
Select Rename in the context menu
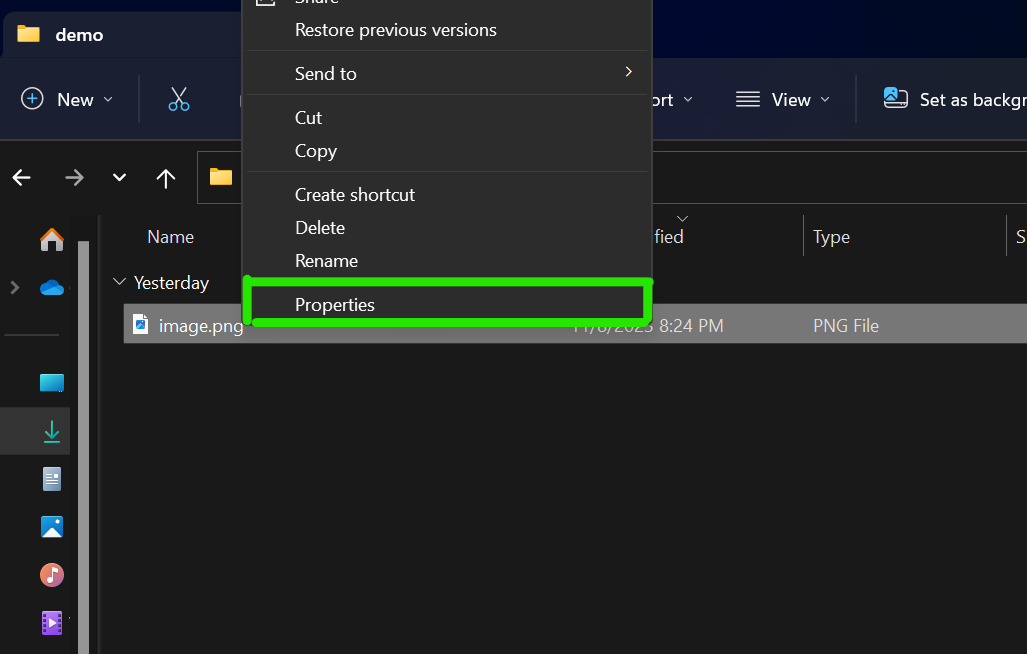[326, 261]
